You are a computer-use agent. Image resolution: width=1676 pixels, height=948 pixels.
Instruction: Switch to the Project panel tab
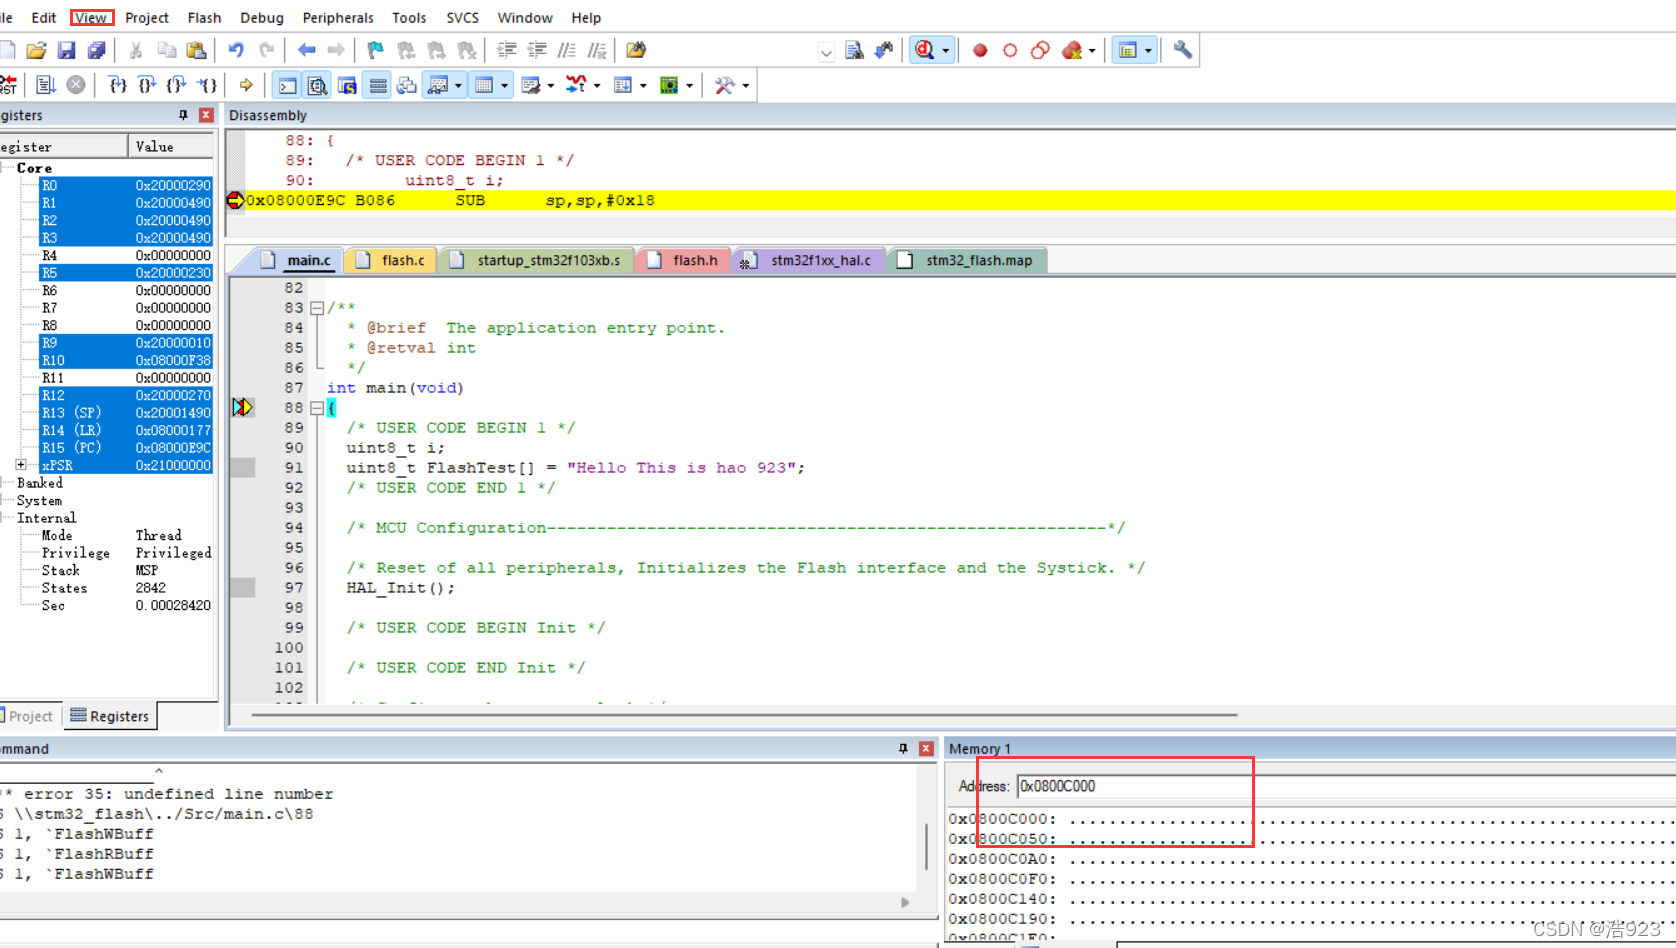point(29,716)
